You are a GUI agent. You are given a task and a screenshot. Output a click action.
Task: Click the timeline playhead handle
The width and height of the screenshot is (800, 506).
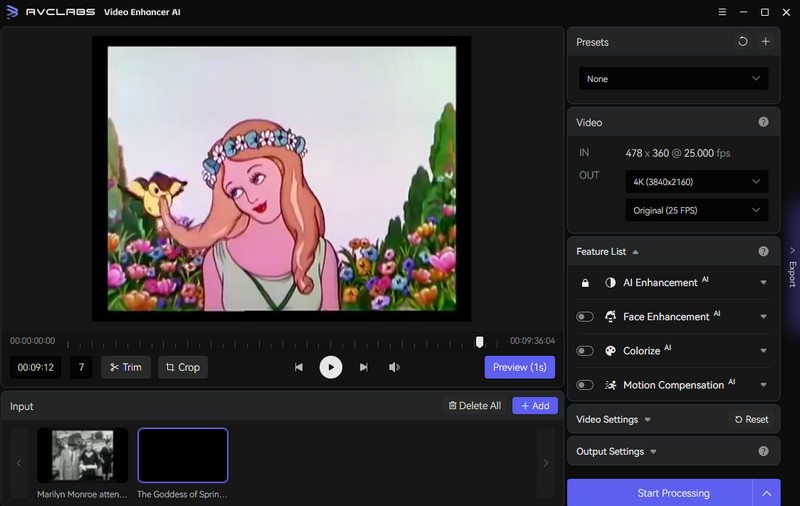(x=479, y=342)
